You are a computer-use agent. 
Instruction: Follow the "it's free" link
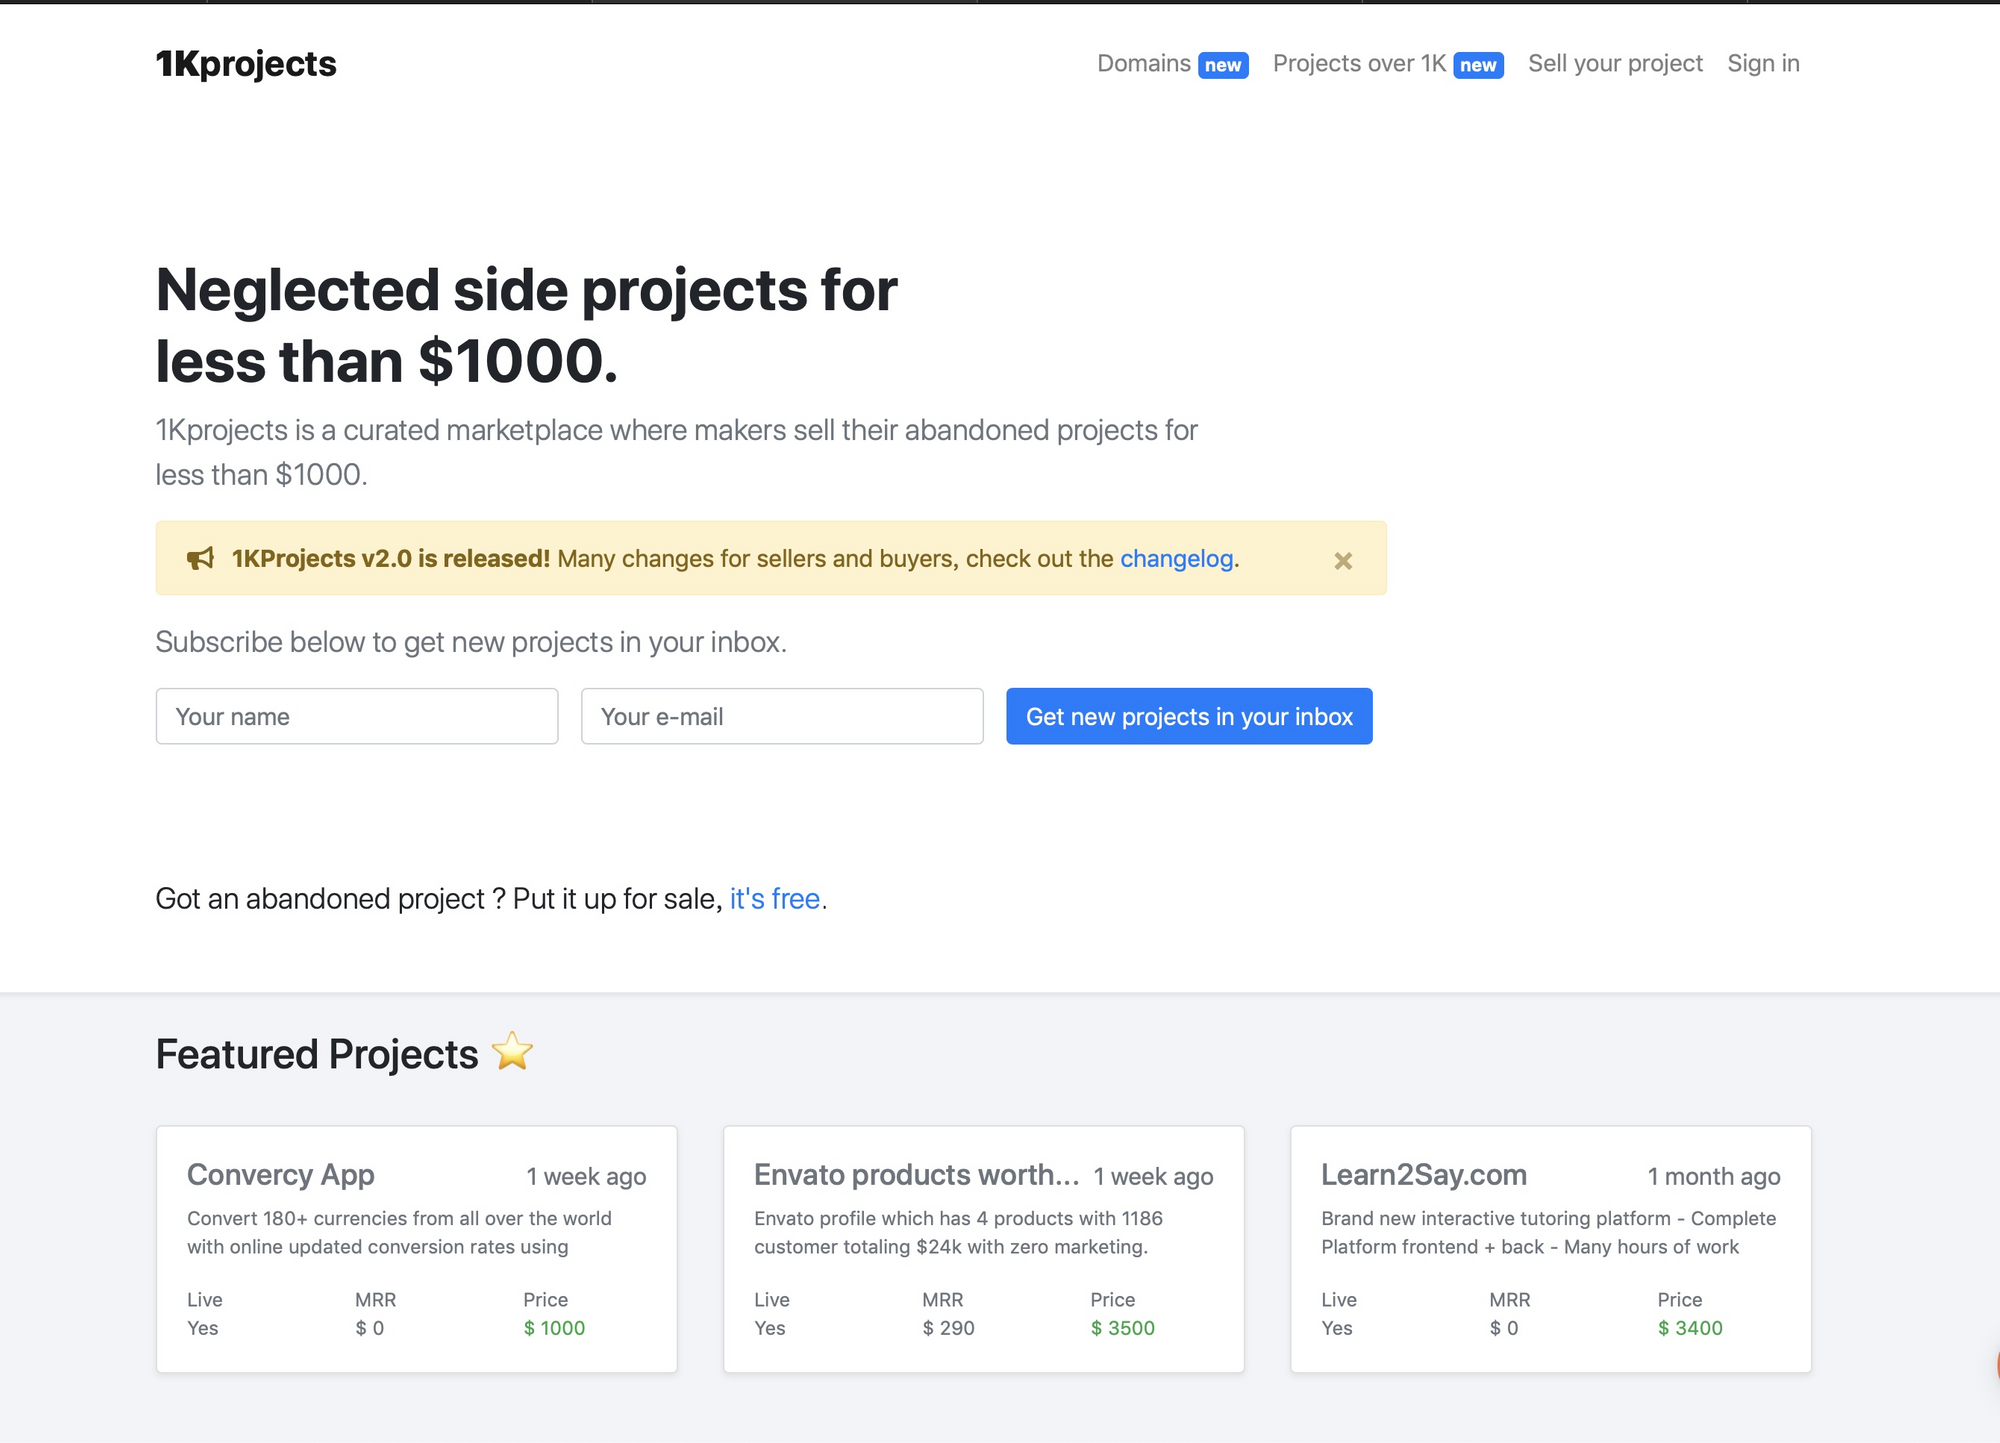[x=775, y=899]
